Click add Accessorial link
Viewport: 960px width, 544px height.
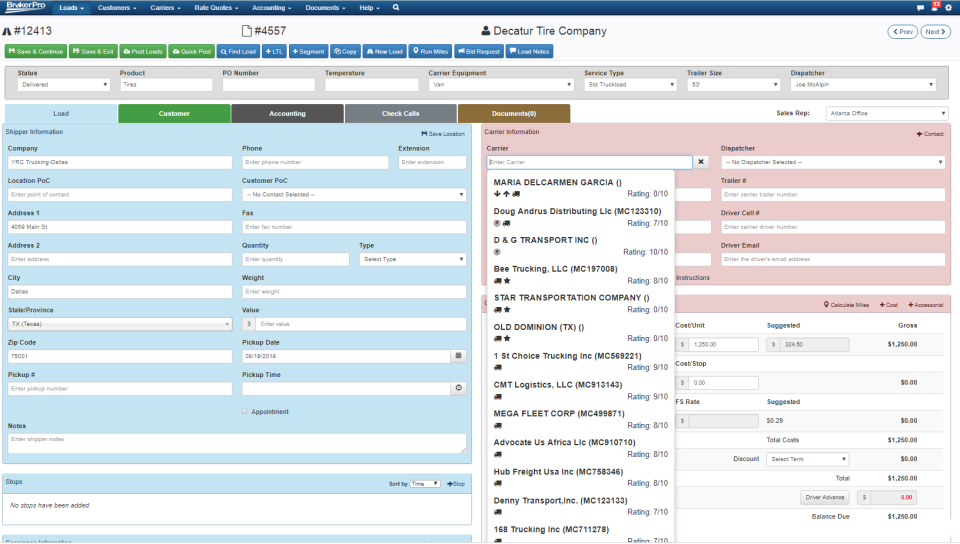point(926,305)
